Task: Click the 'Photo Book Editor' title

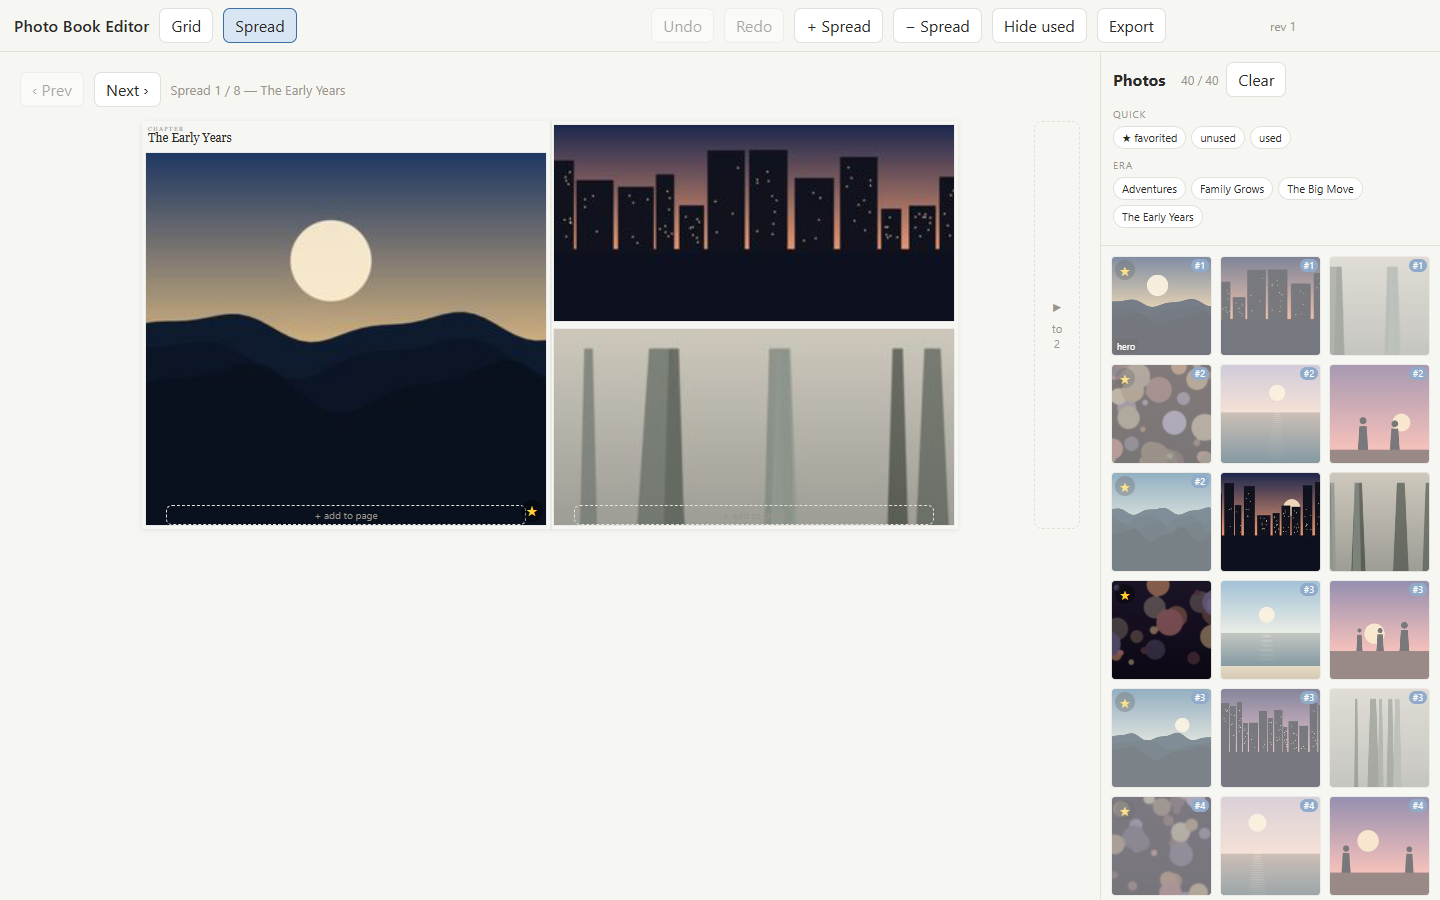Action: coord(82,26)
